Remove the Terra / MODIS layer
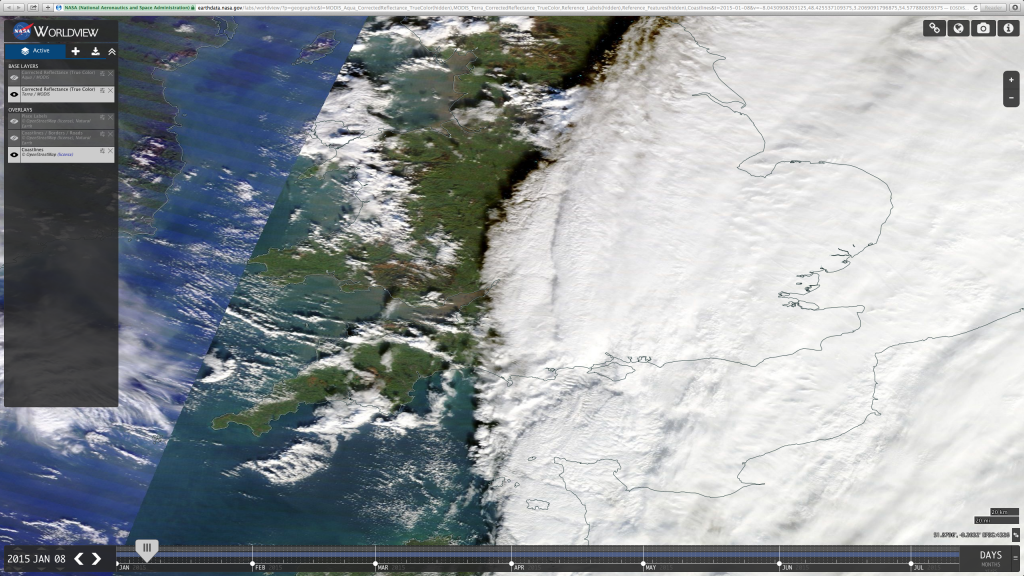The width and height of the screenshot is (1024, 576). click(110, 91)
